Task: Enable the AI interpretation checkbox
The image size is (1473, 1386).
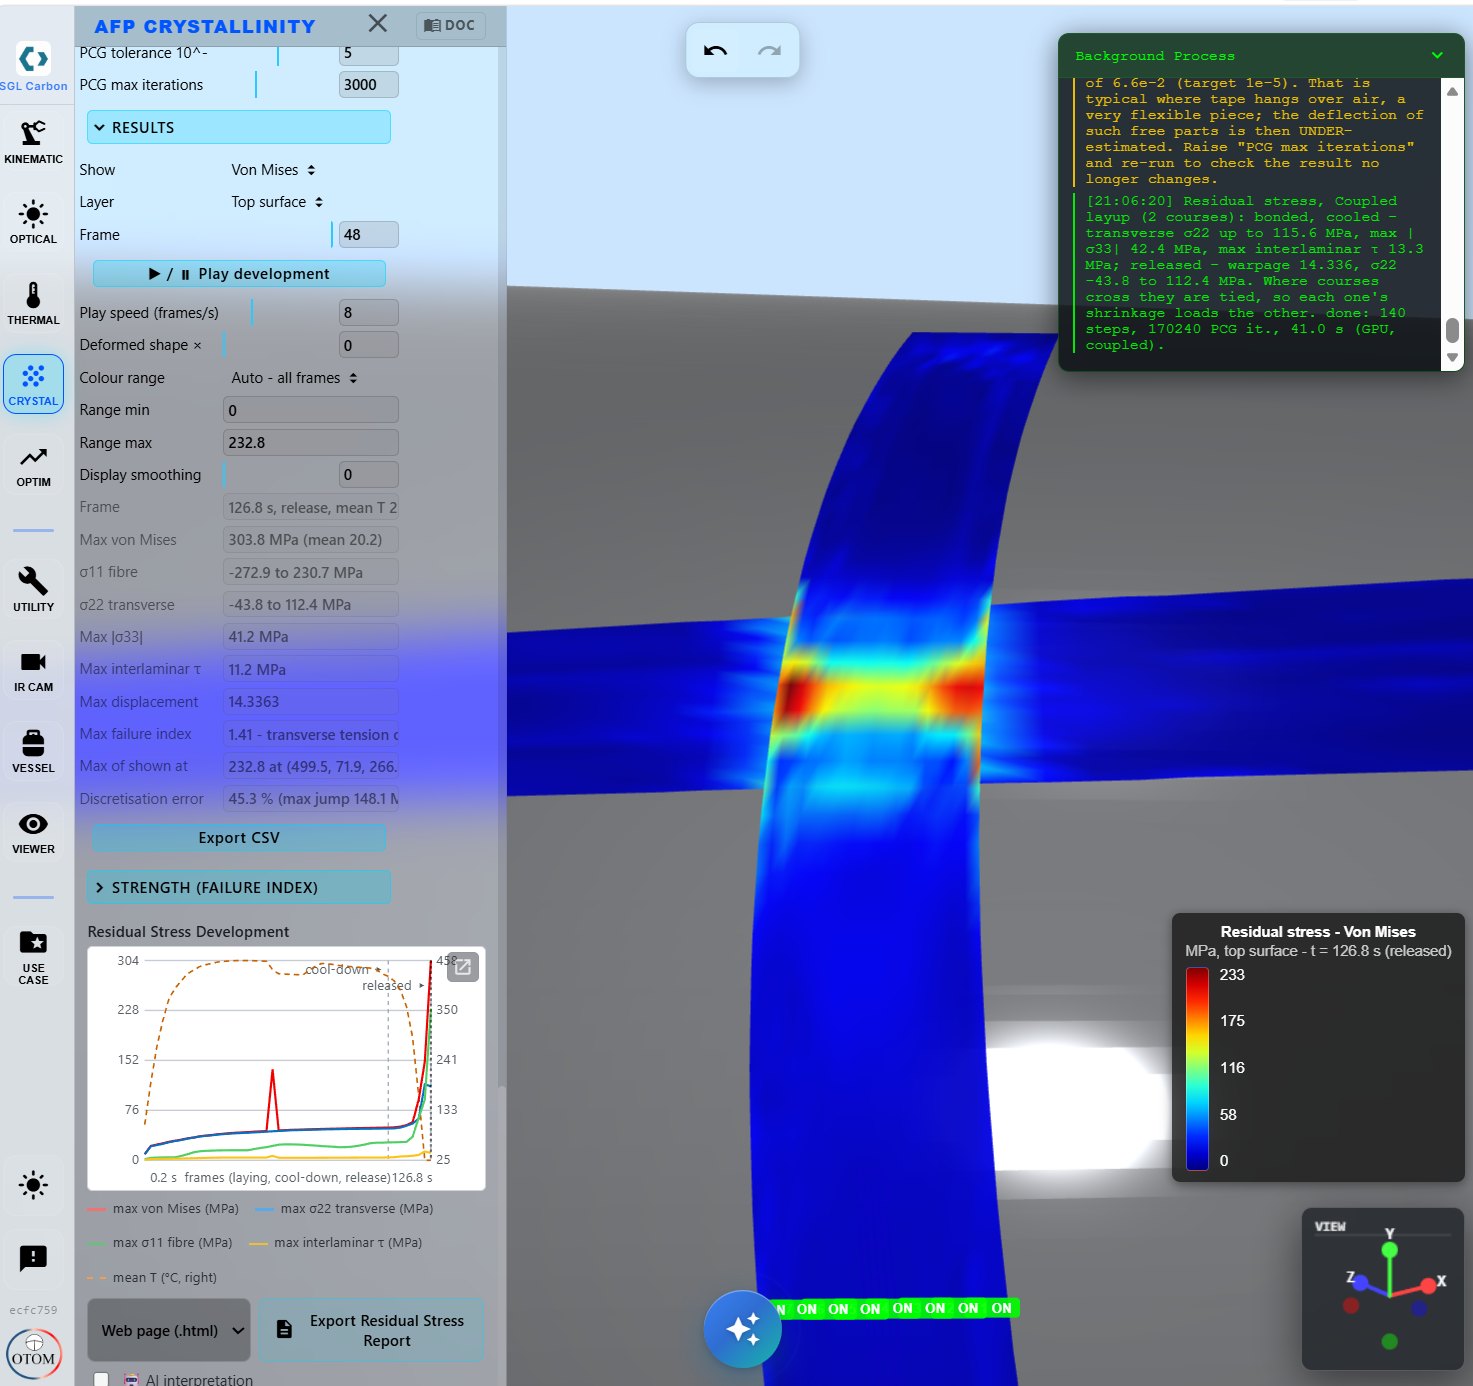Action: point(101,1379)
